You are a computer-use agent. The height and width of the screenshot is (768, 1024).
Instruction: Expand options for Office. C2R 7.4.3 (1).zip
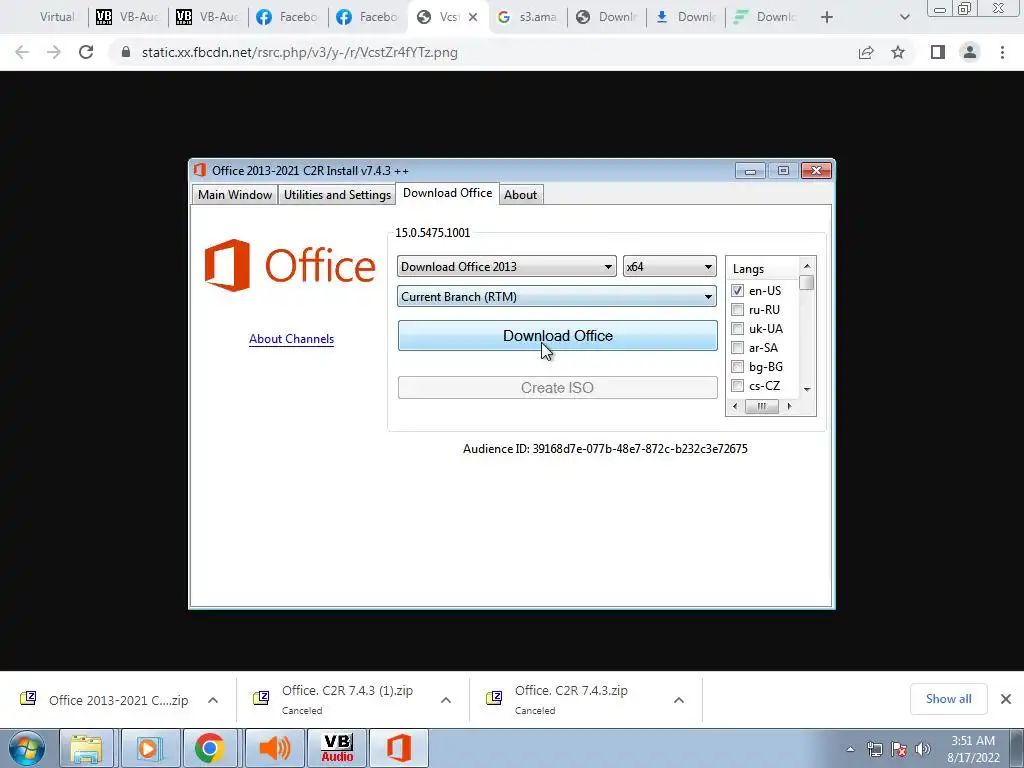[446, 700]
